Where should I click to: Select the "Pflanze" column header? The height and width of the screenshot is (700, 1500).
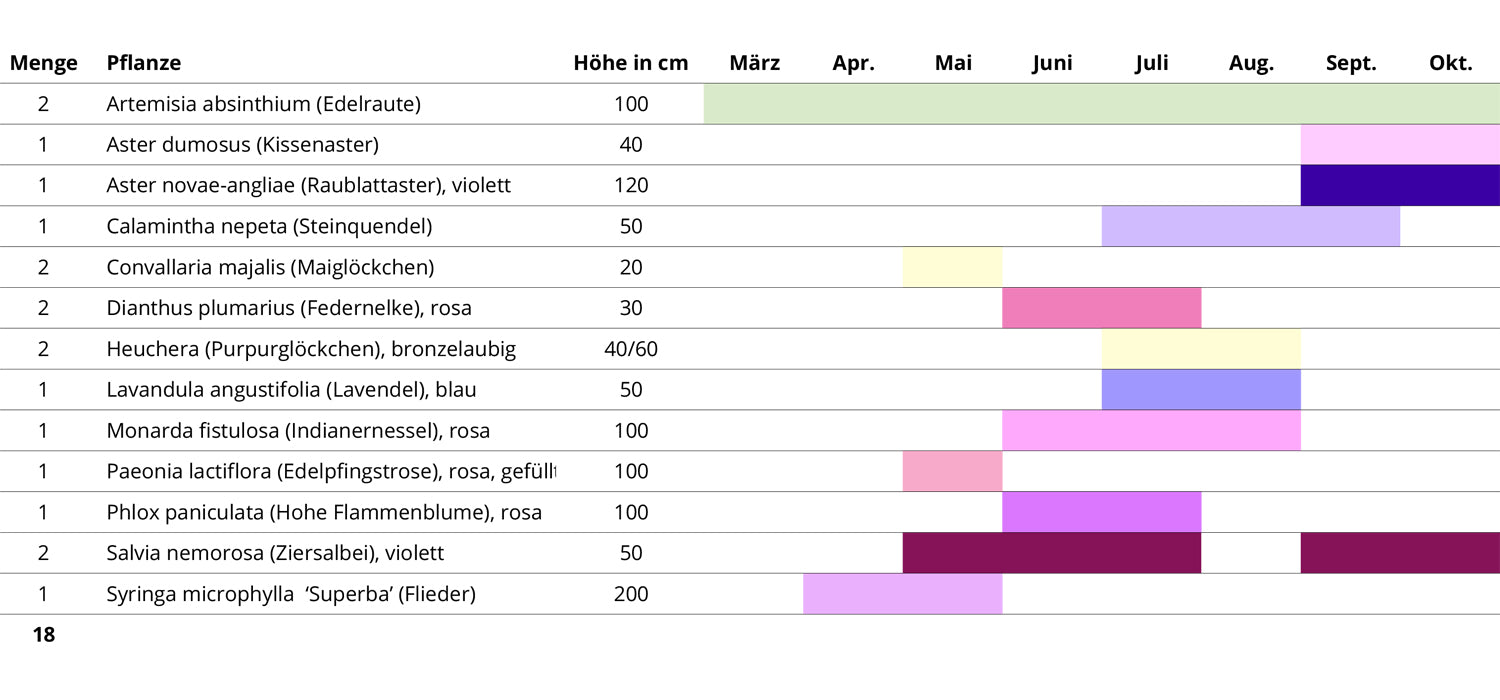click(x=144, y=63)
